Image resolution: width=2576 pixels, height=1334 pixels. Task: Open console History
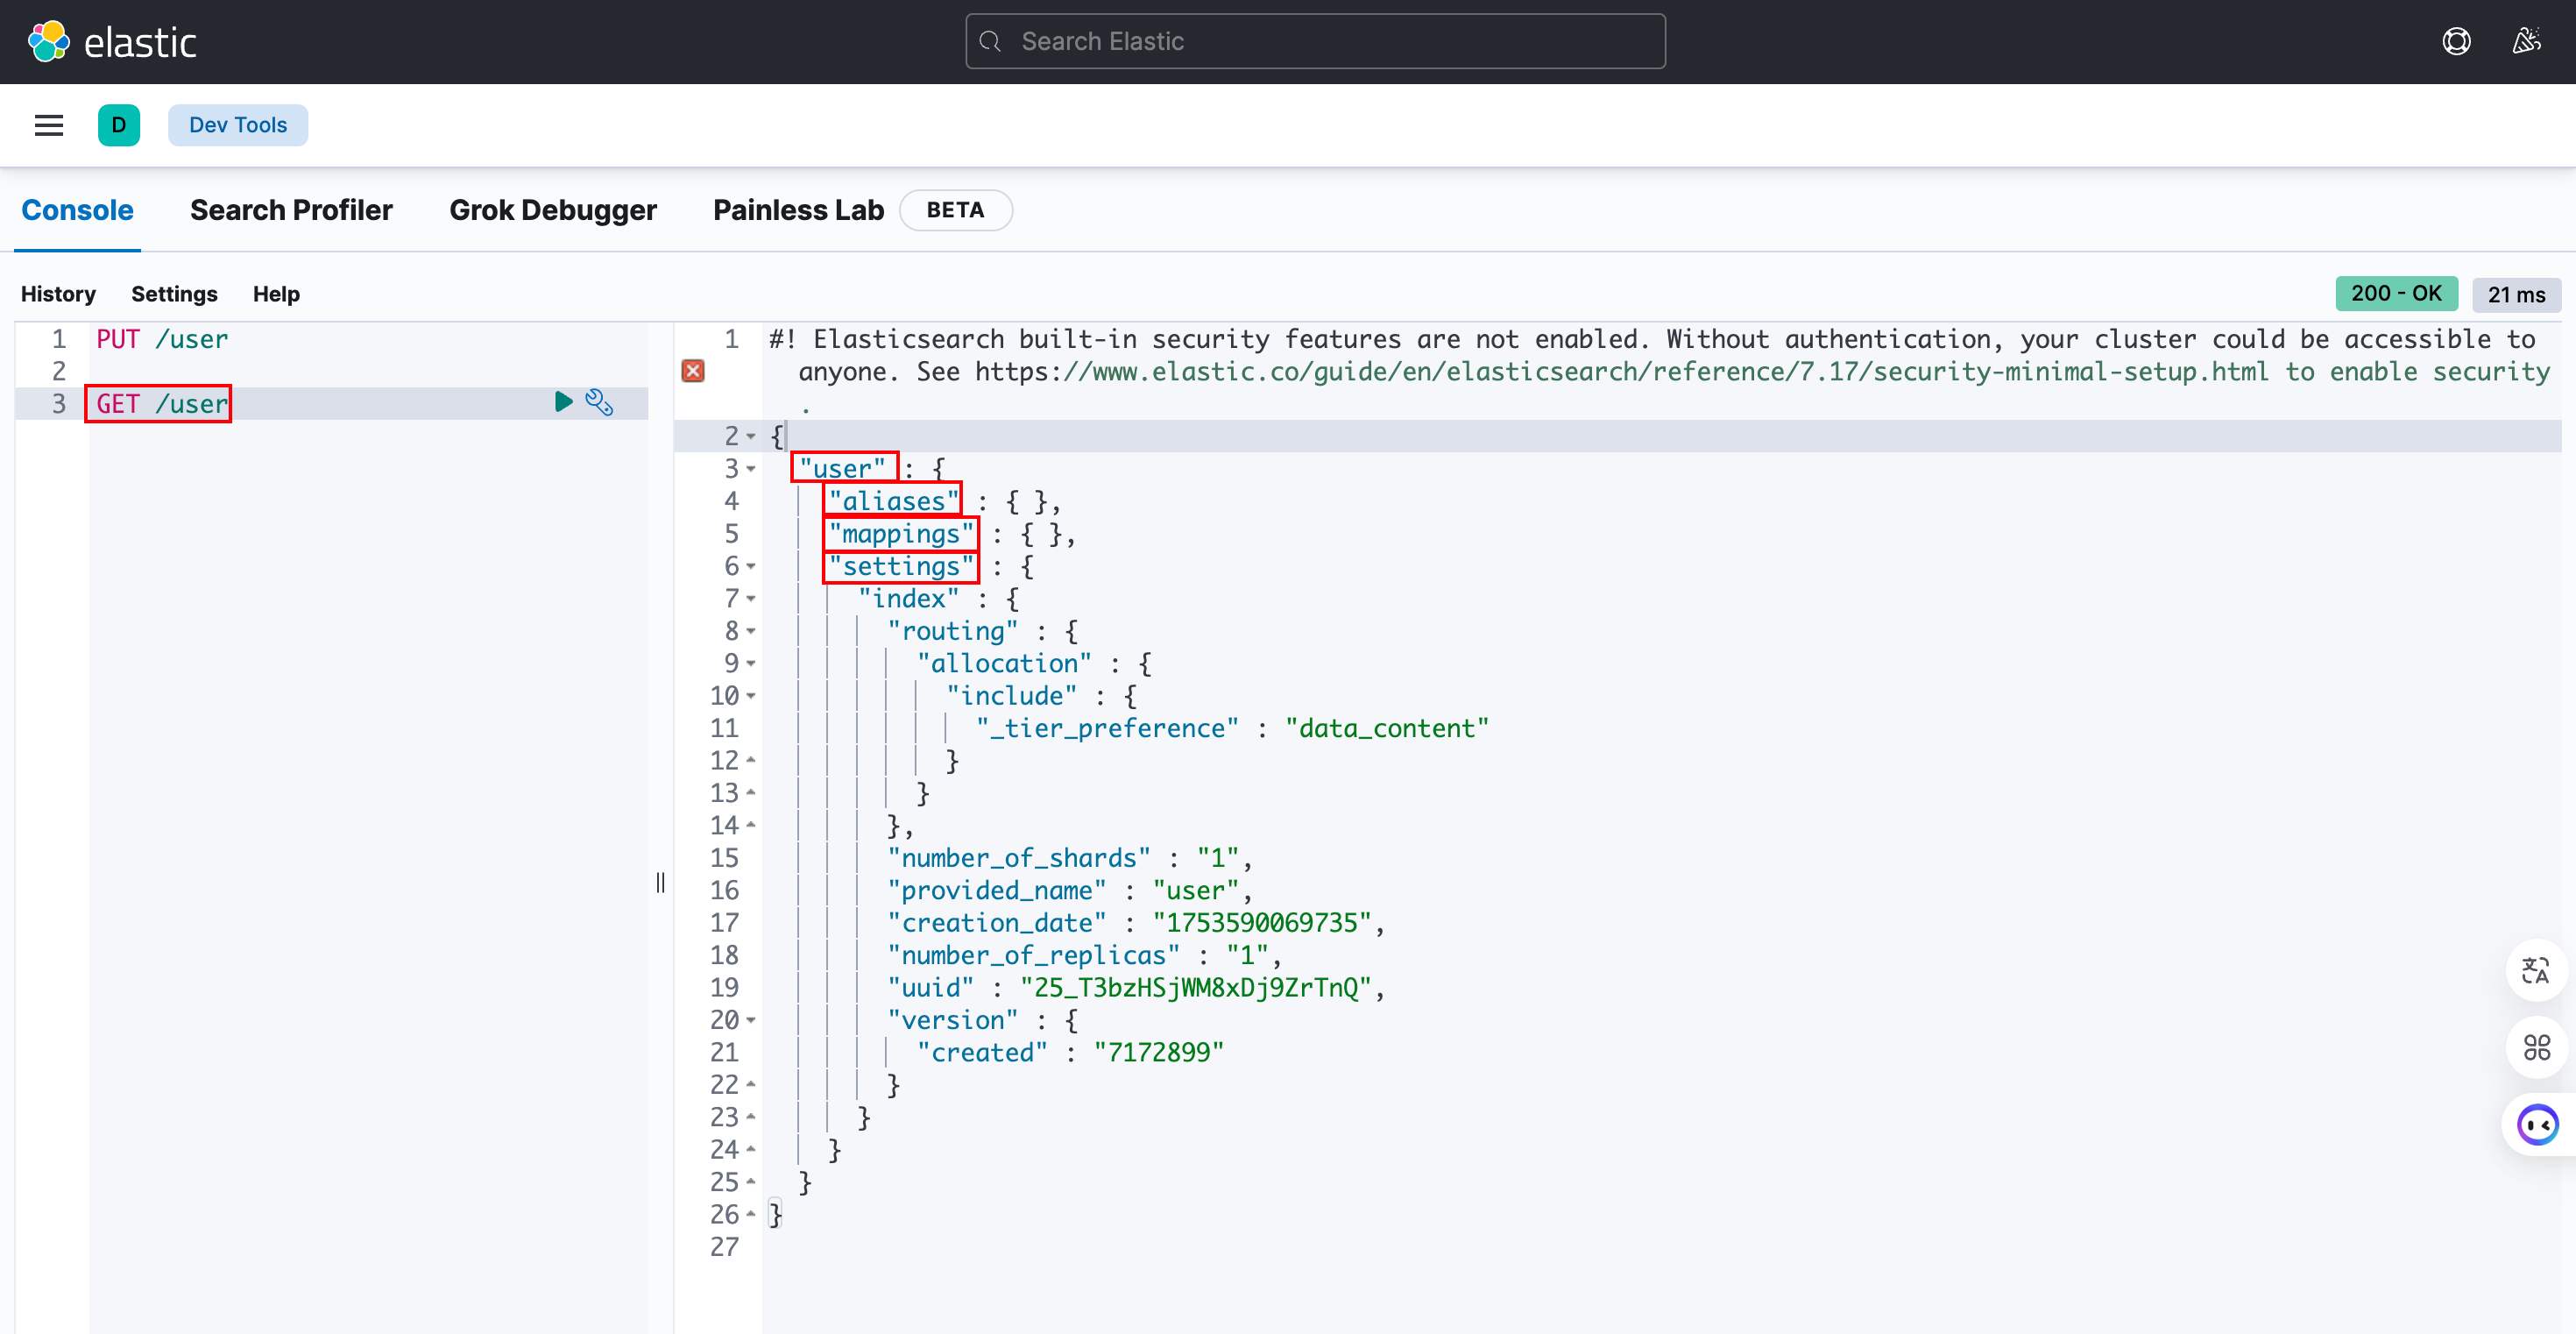[58, 294]
